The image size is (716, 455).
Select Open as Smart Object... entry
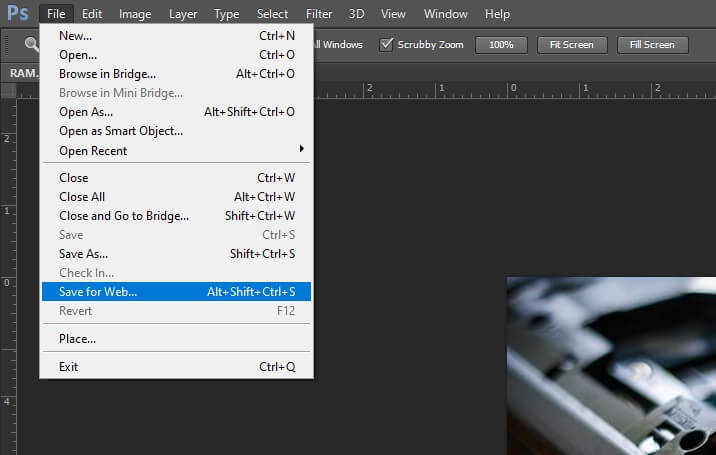click(x=177, y=131)
